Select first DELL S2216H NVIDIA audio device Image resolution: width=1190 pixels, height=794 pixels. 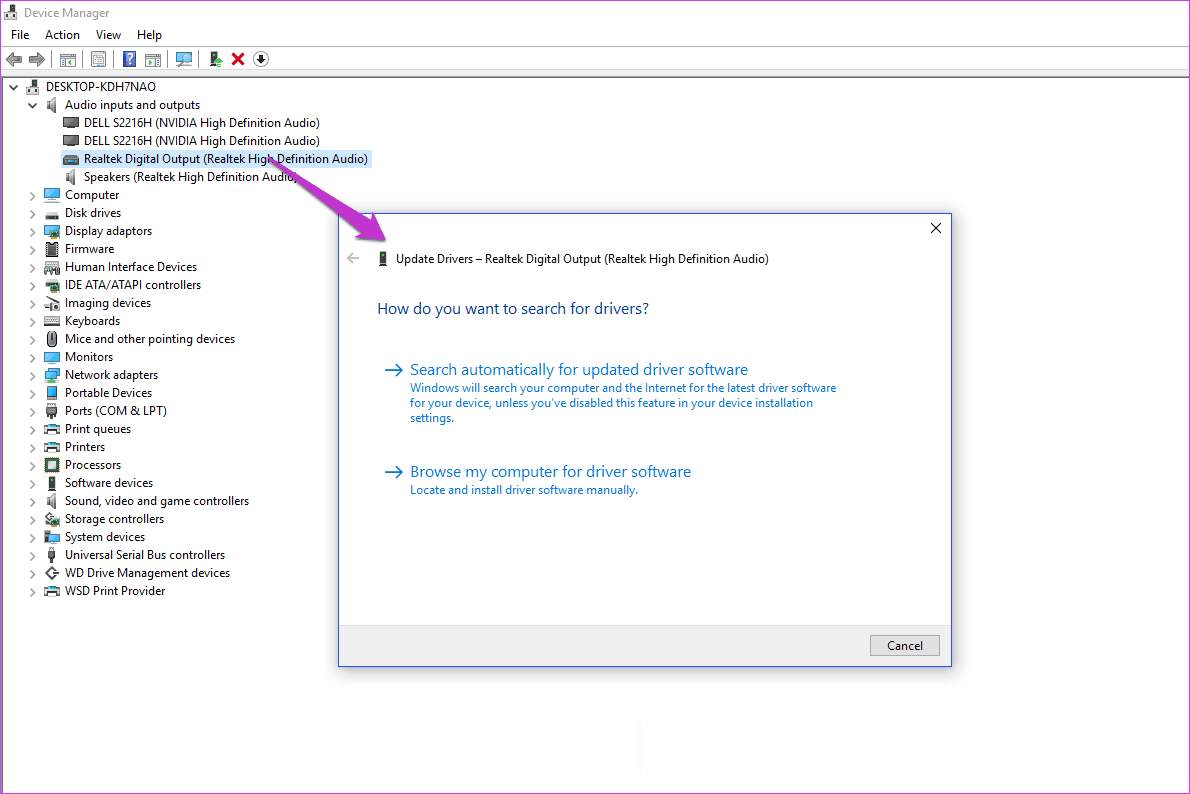[x=201, y=122]
